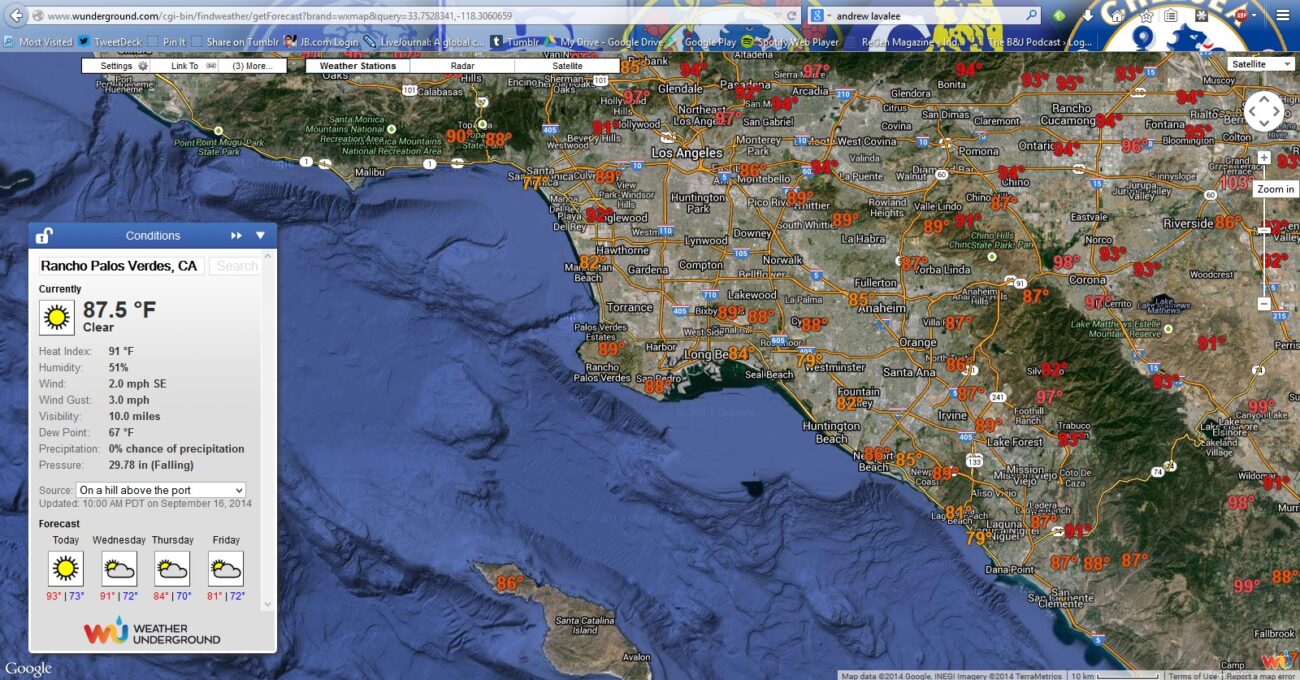Click the Heat Index 91 °F value

[121, 351]
